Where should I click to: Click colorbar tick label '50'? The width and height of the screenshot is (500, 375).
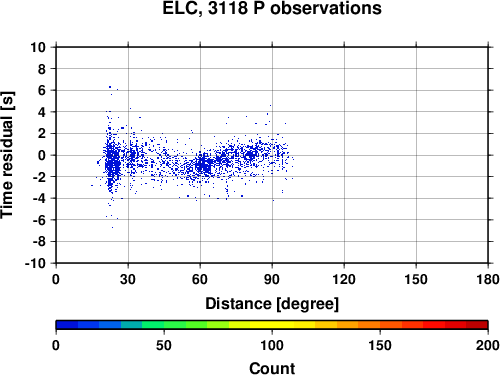coord(164,345)
